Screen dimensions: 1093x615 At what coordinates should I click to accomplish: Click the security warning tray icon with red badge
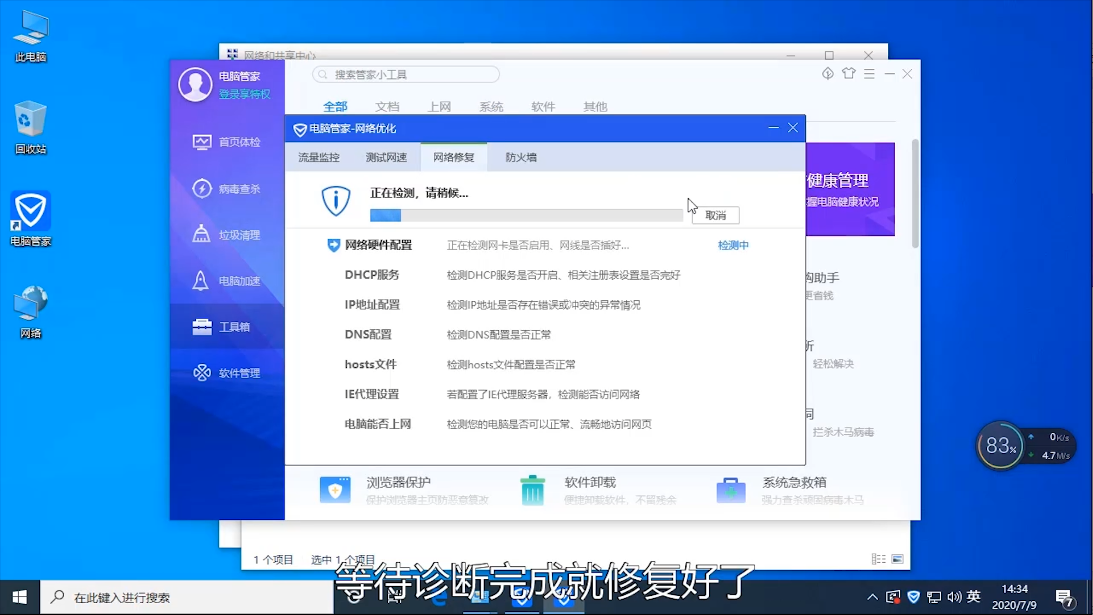pos(893,597)
